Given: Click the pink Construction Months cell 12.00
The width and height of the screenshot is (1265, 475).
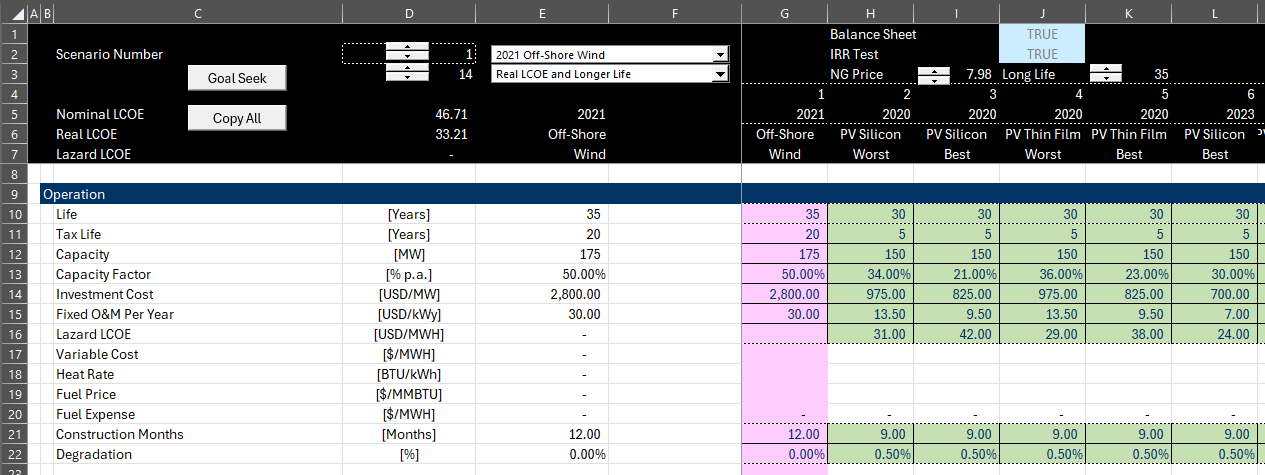Looking at the screenshot, I should [784, 434].
